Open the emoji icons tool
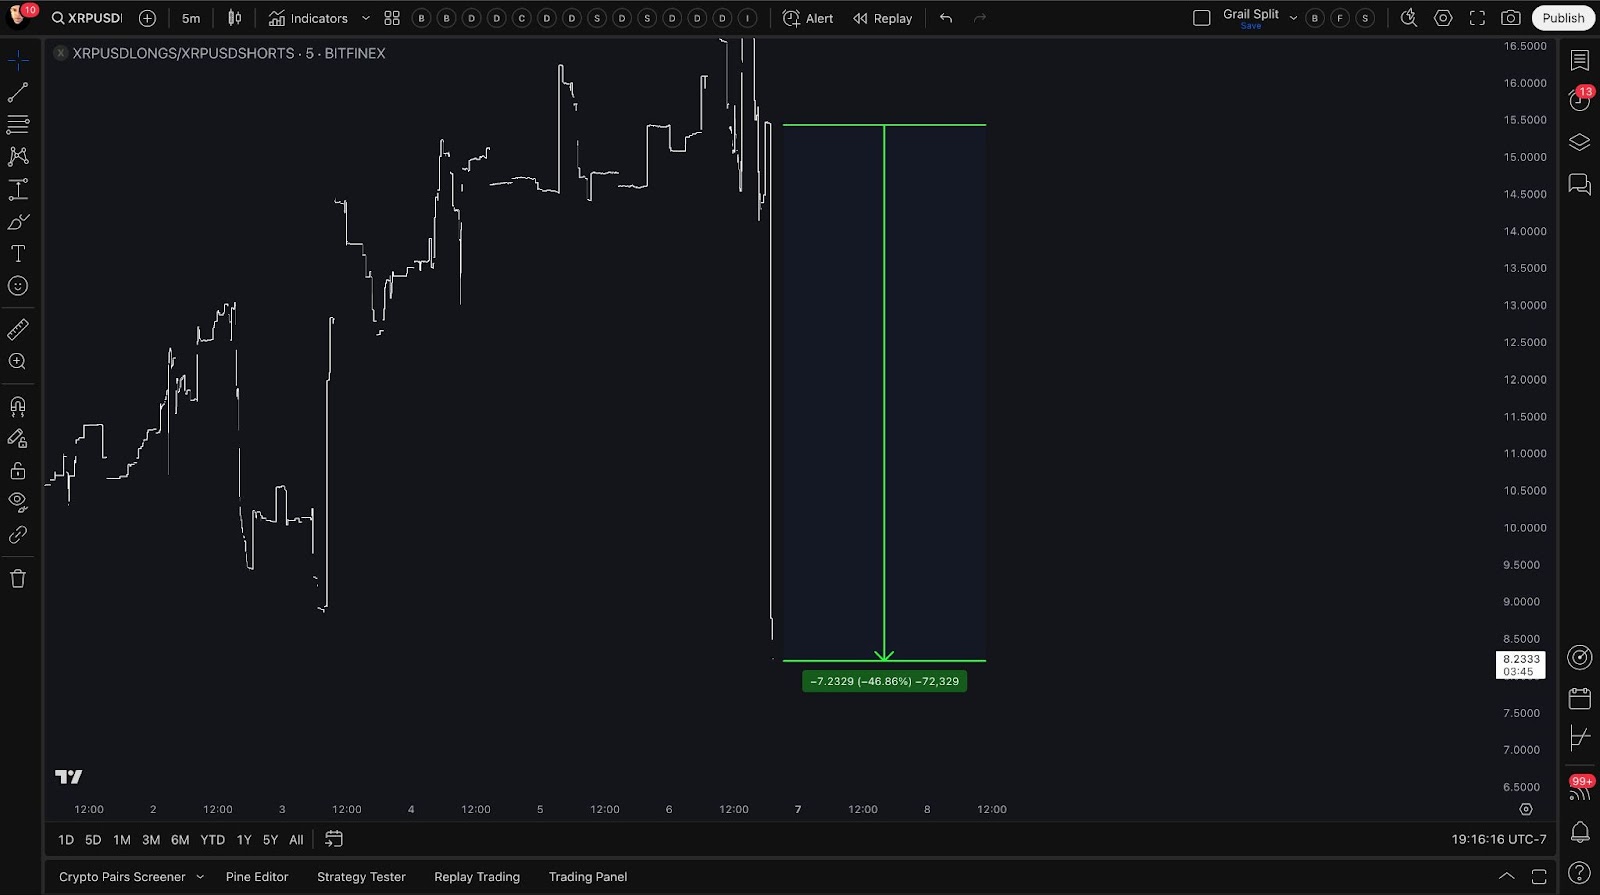The height and width of the screenshot is (895, 1600). pos(18,286)
